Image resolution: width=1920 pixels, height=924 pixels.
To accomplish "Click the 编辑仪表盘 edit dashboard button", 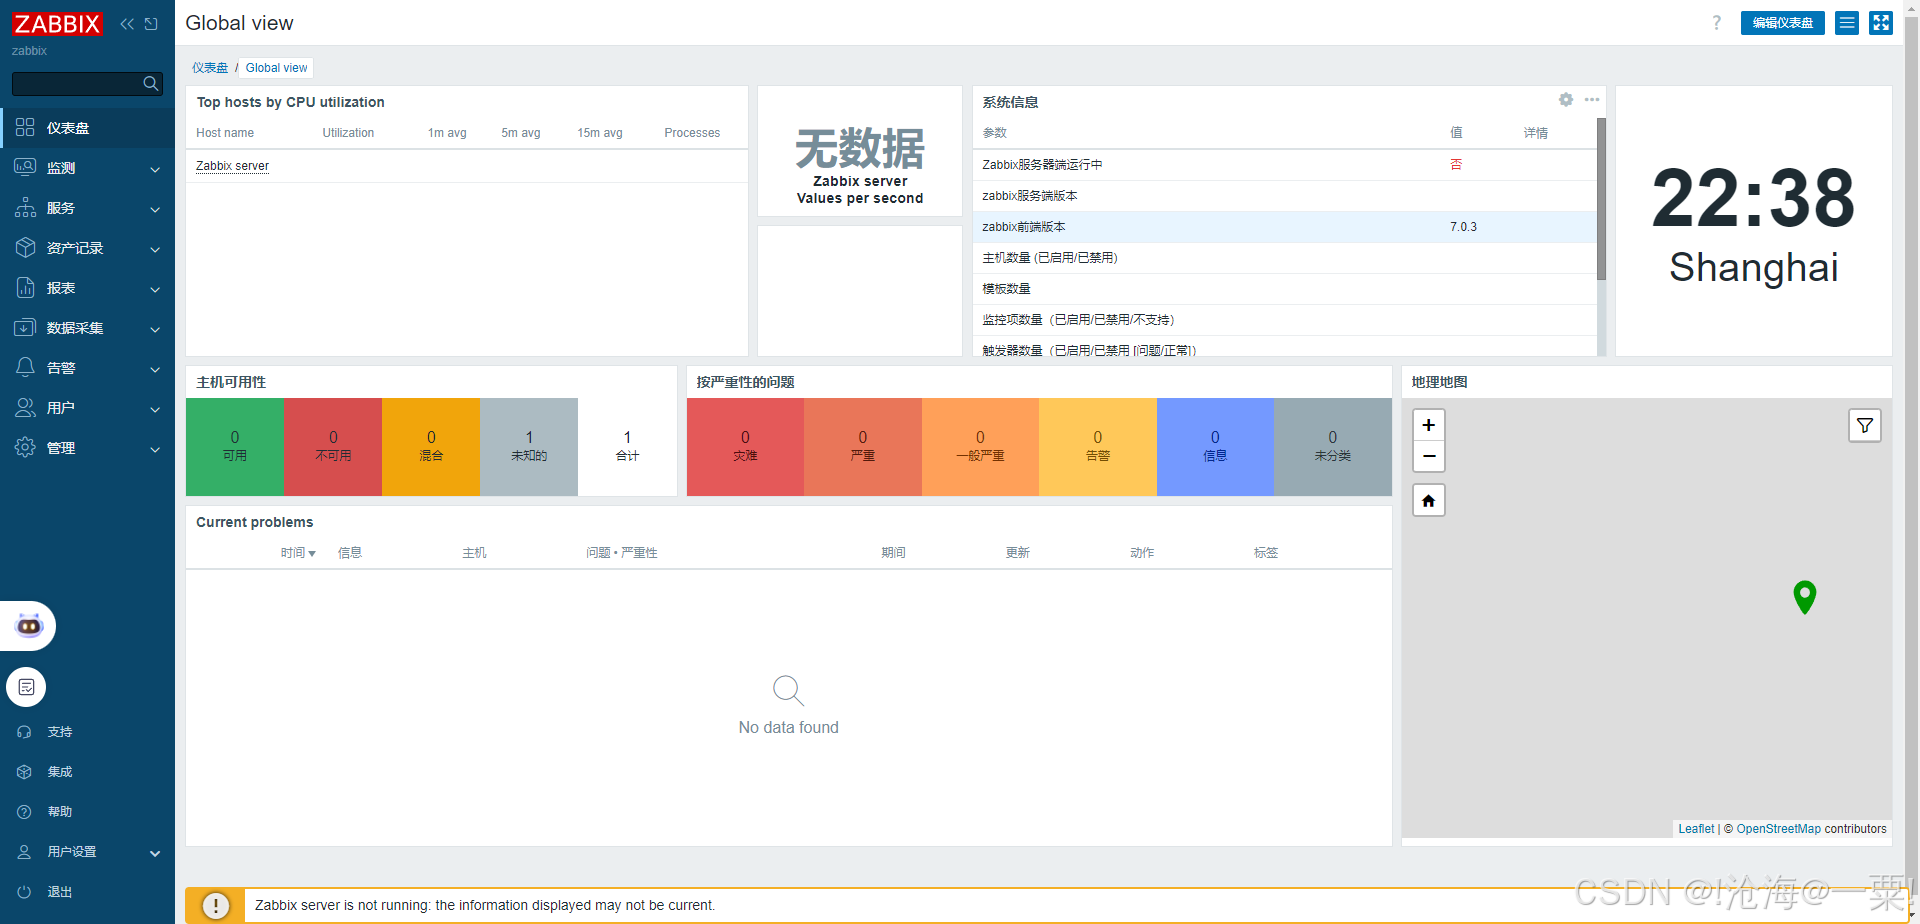I will pyautogui.click(x=1782, y=23).
